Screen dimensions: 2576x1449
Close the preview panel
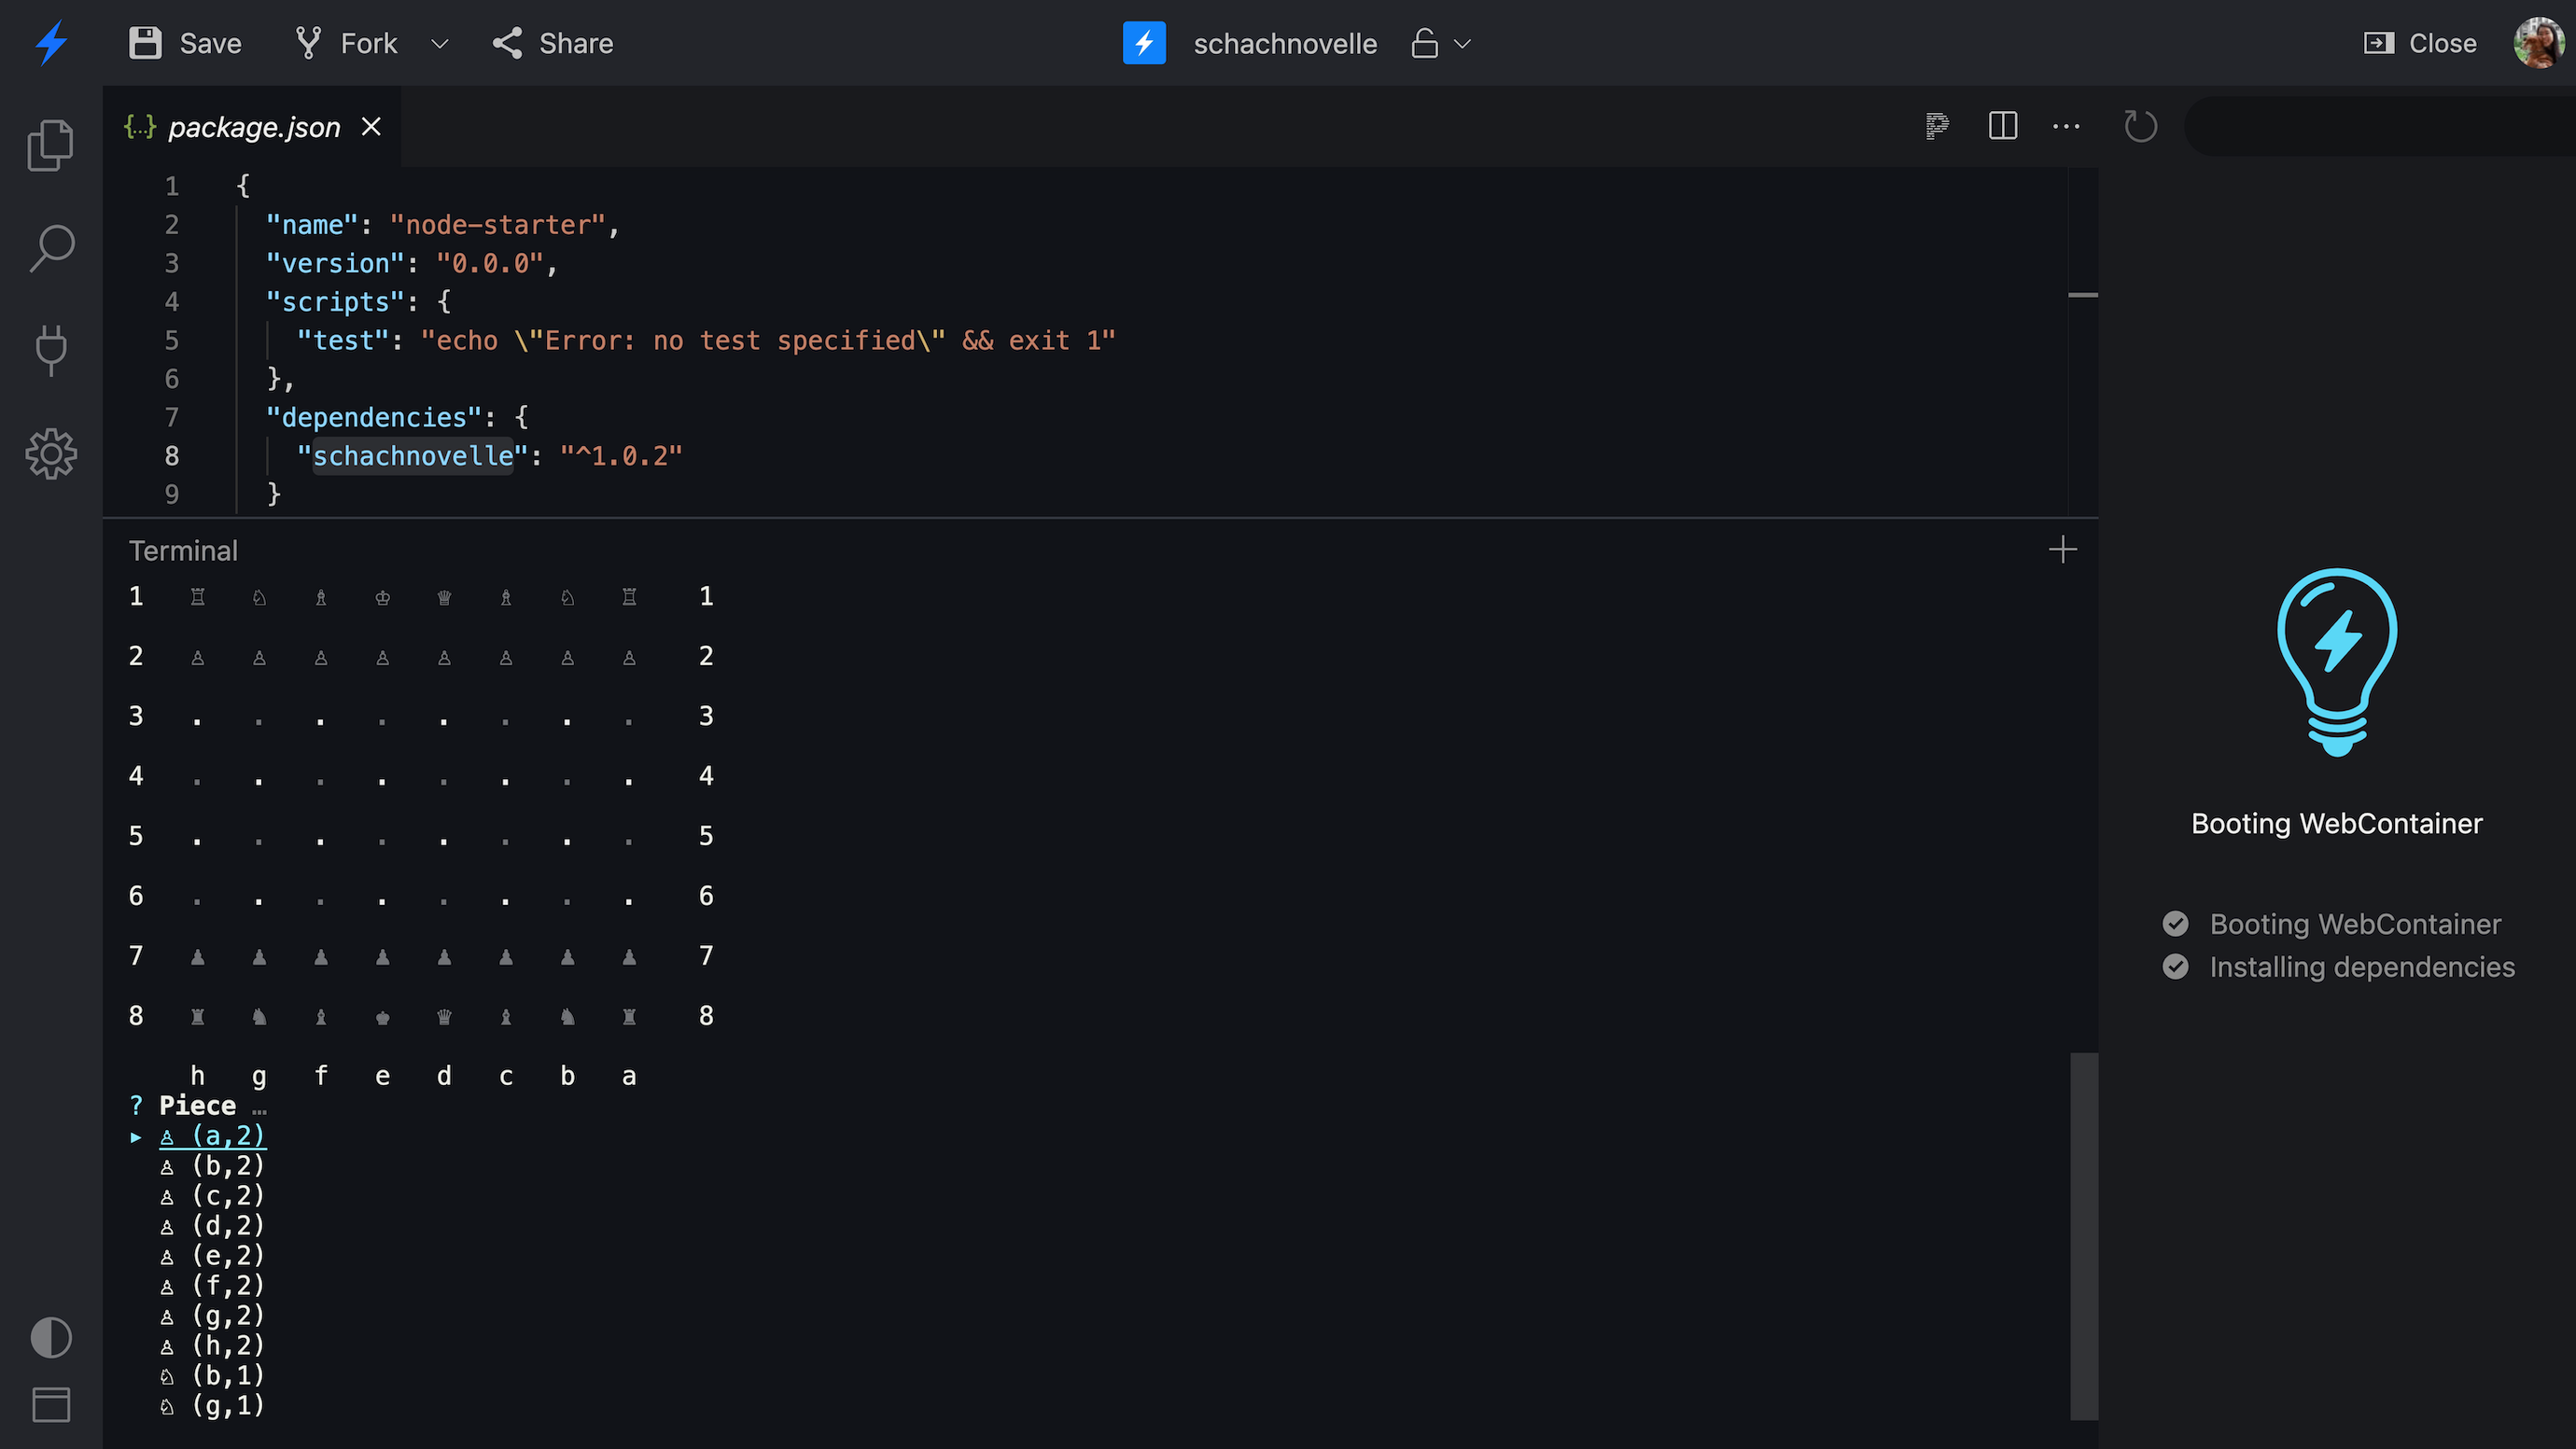tap(2420, 43)
